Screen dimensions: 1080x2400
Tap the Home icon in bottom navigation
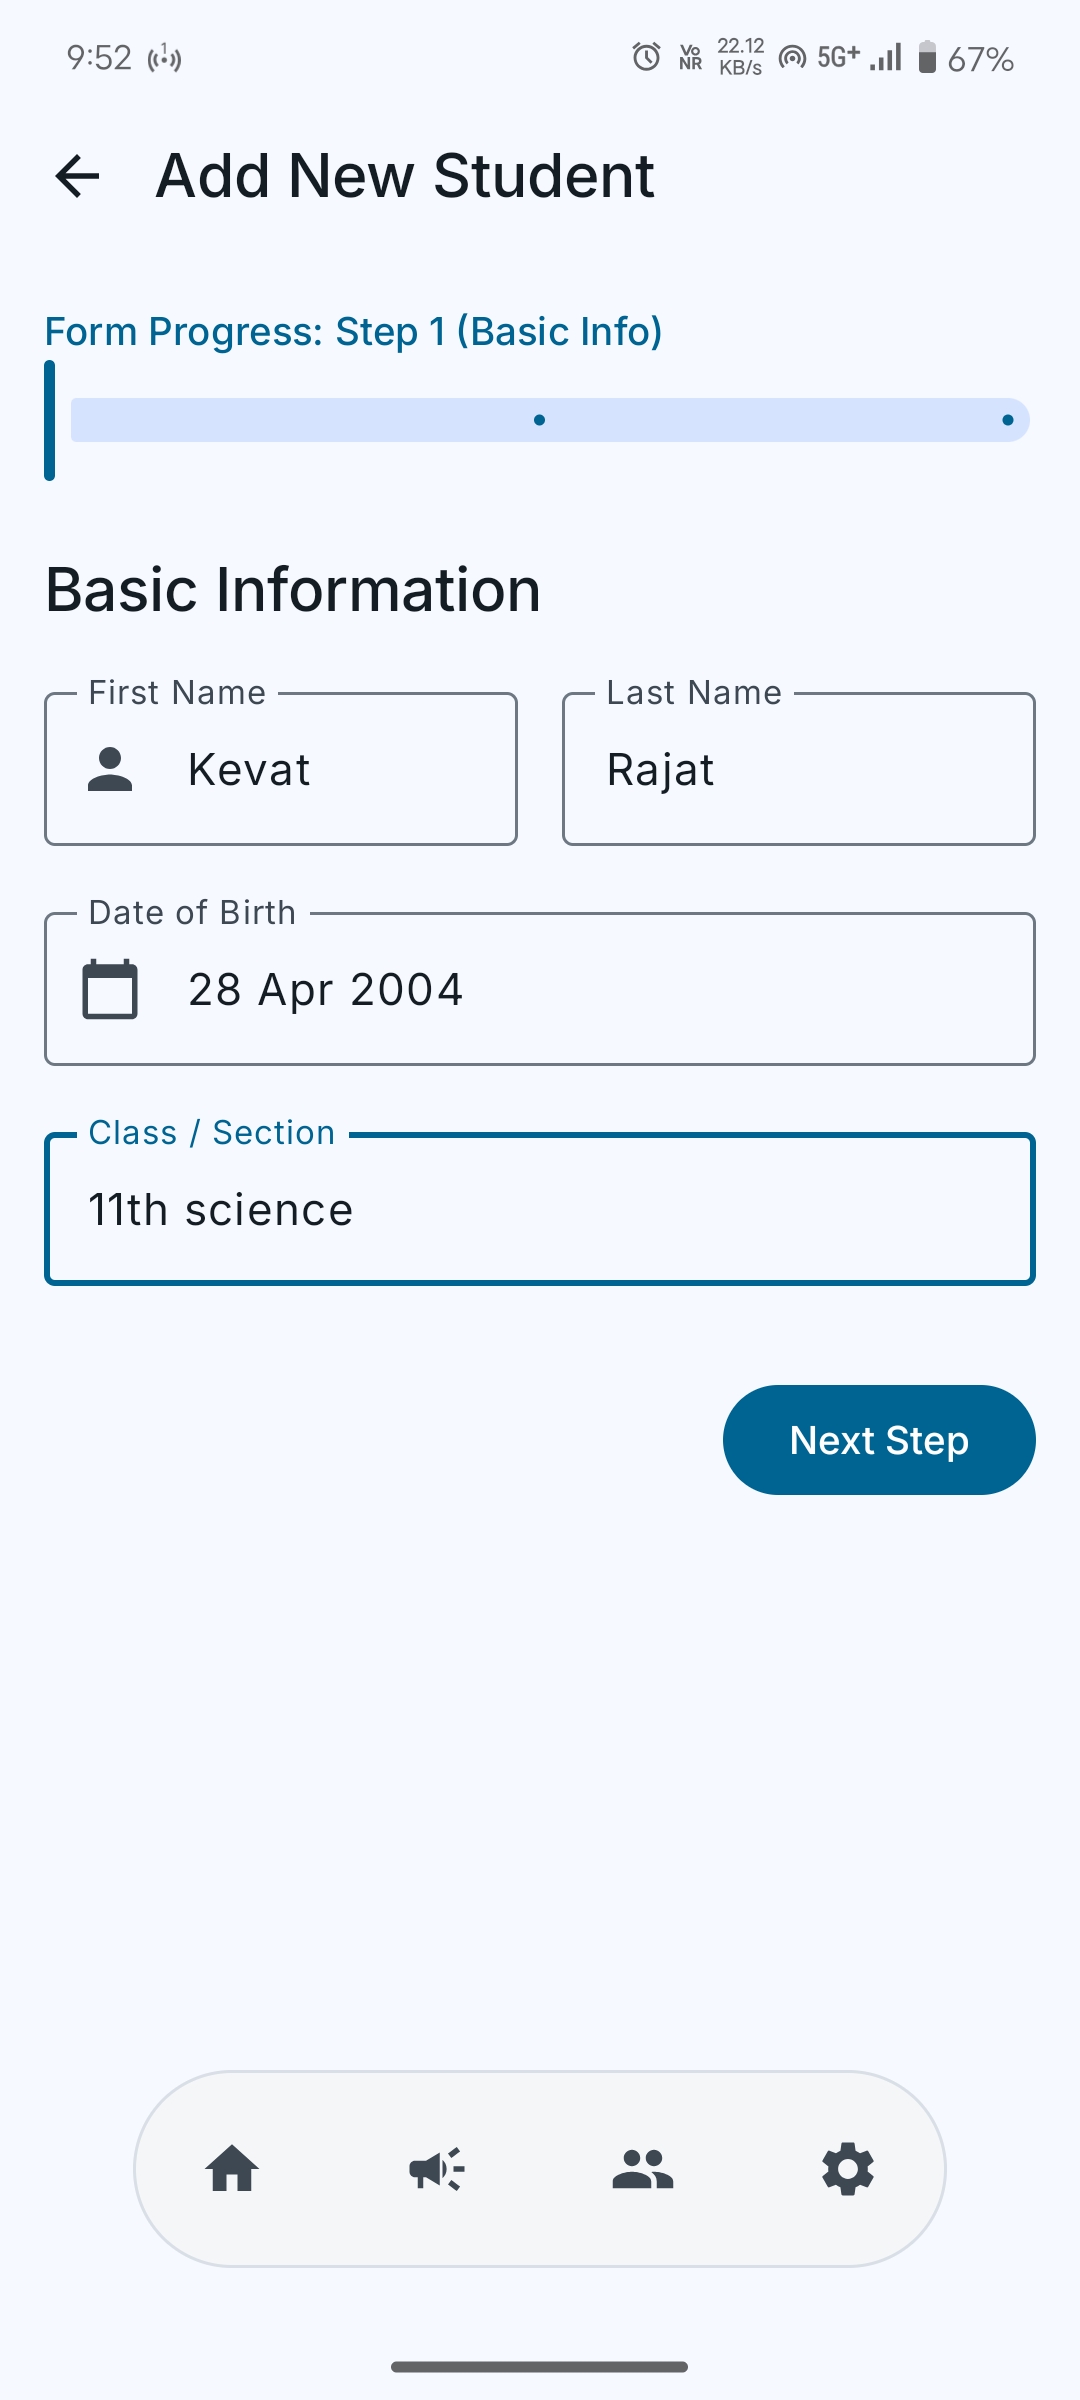click(232, 2170)
